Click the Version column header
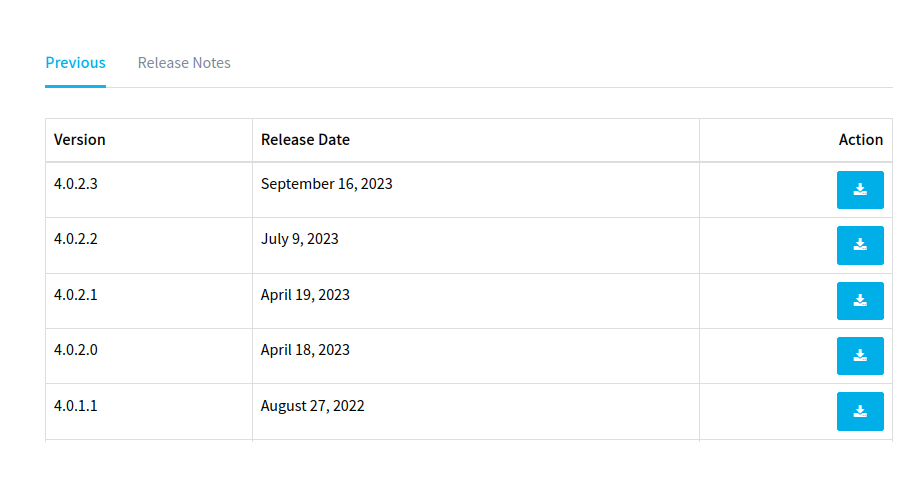This screenshot has width=924, height=485. click(80, 140)
